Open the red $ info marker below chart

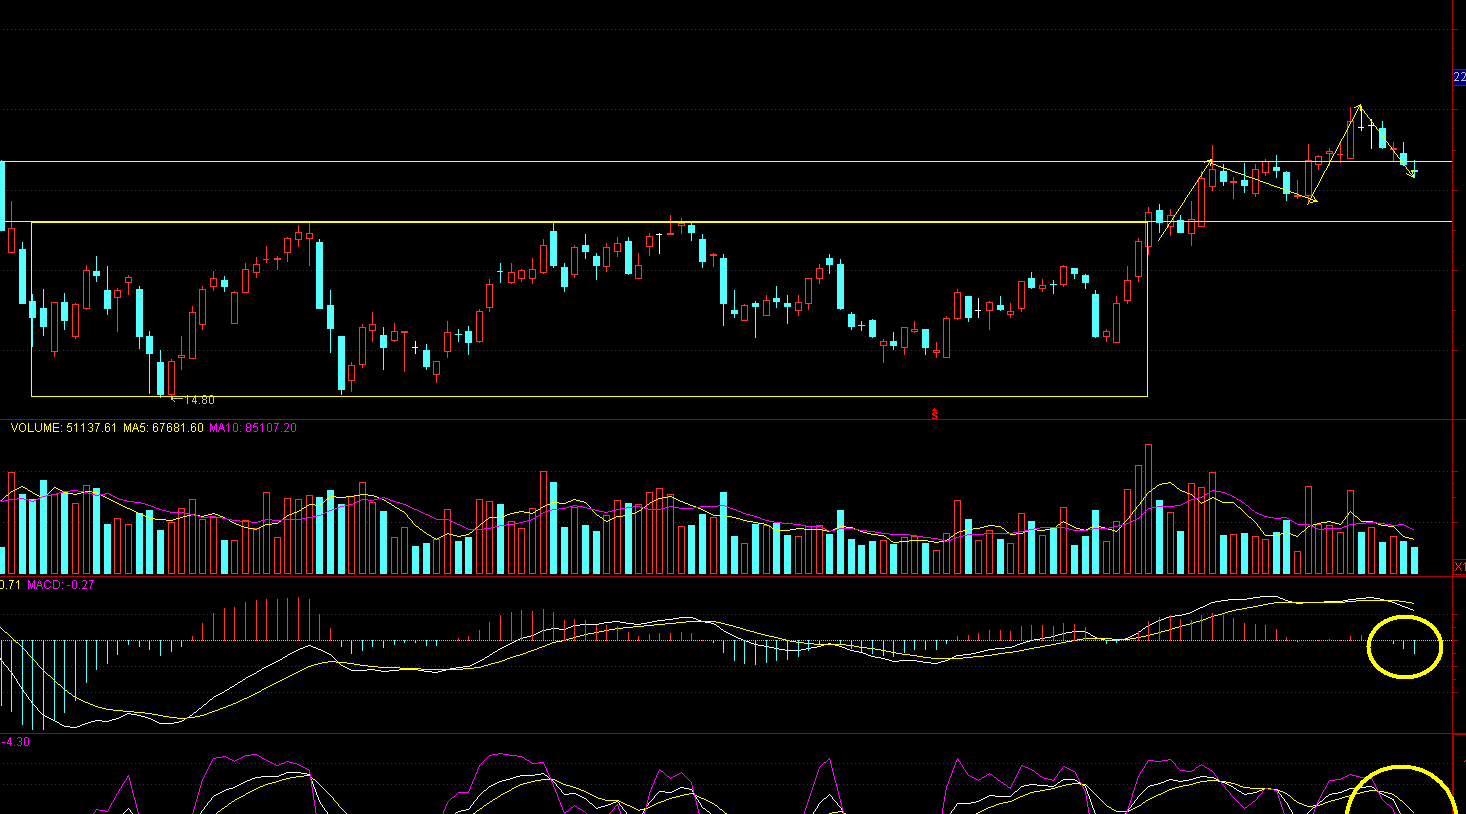click(935, 414)
